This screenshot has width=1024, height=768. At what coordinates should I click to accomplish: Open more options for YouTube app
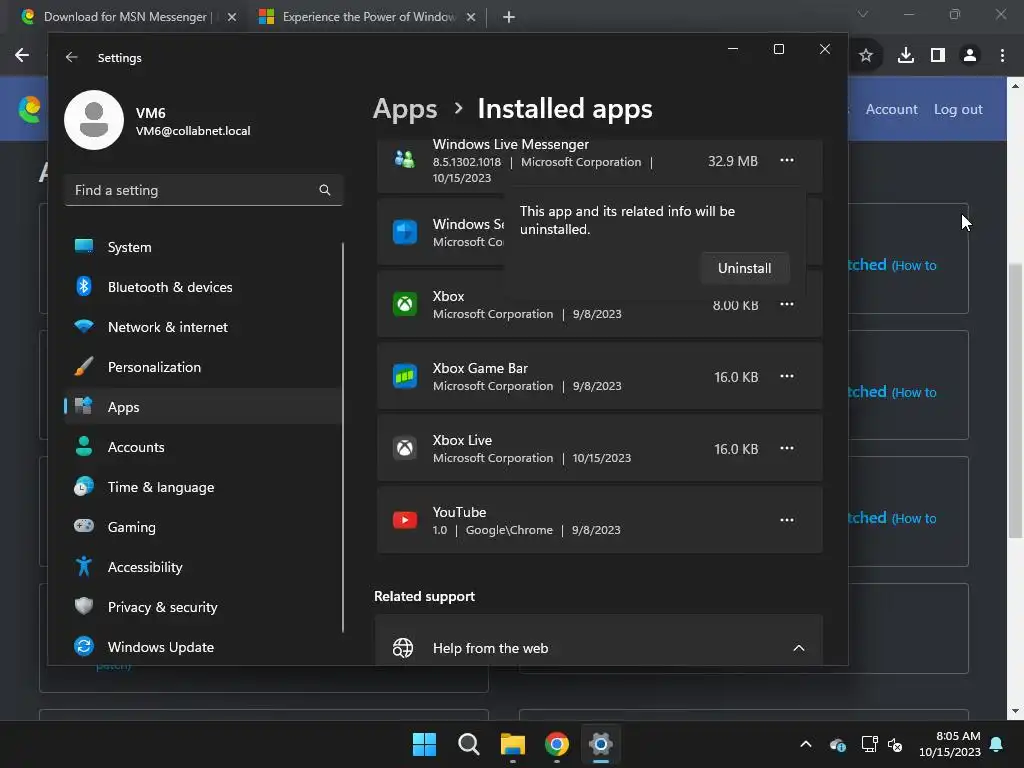786,520
